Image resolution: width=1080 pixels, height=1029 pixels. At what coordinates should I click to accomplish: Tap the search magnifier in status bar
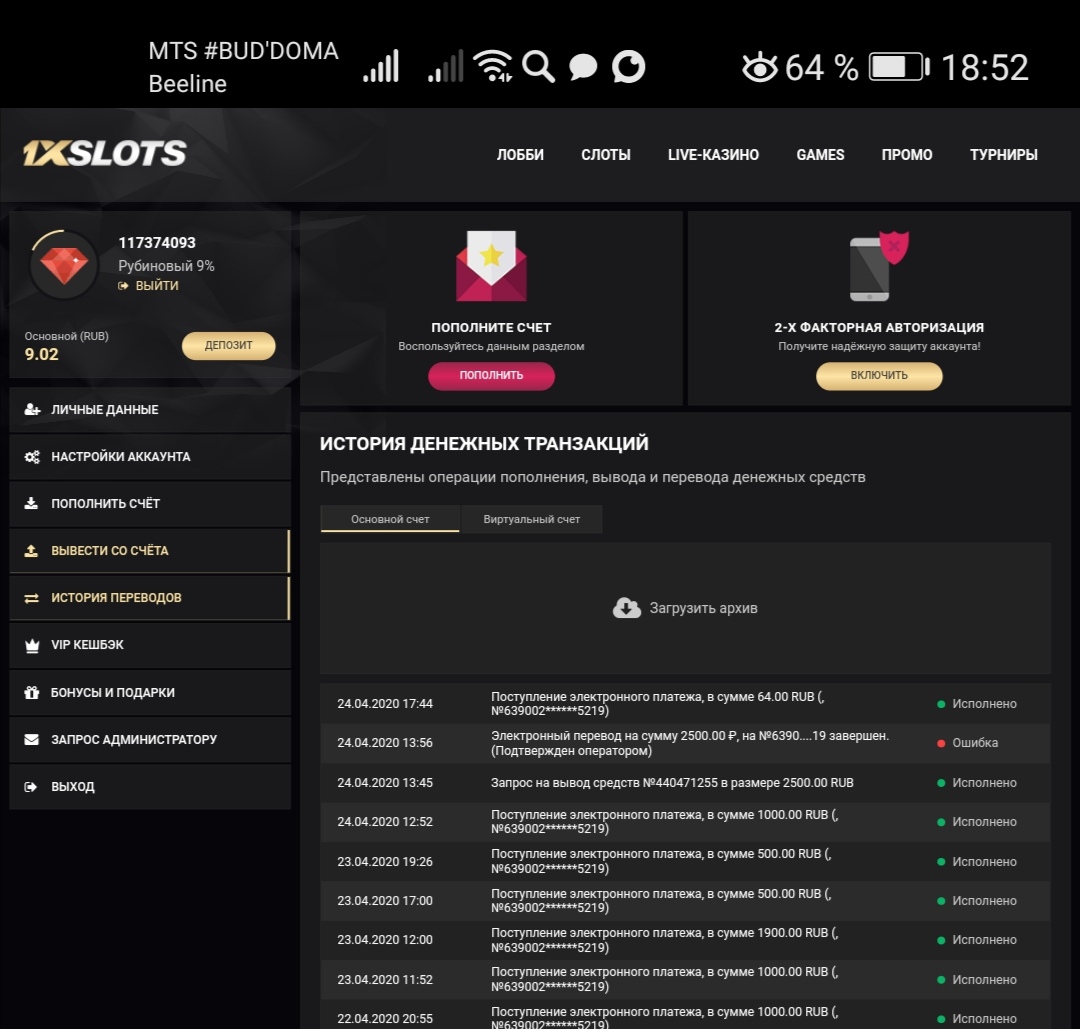click(x=539, y=67)
